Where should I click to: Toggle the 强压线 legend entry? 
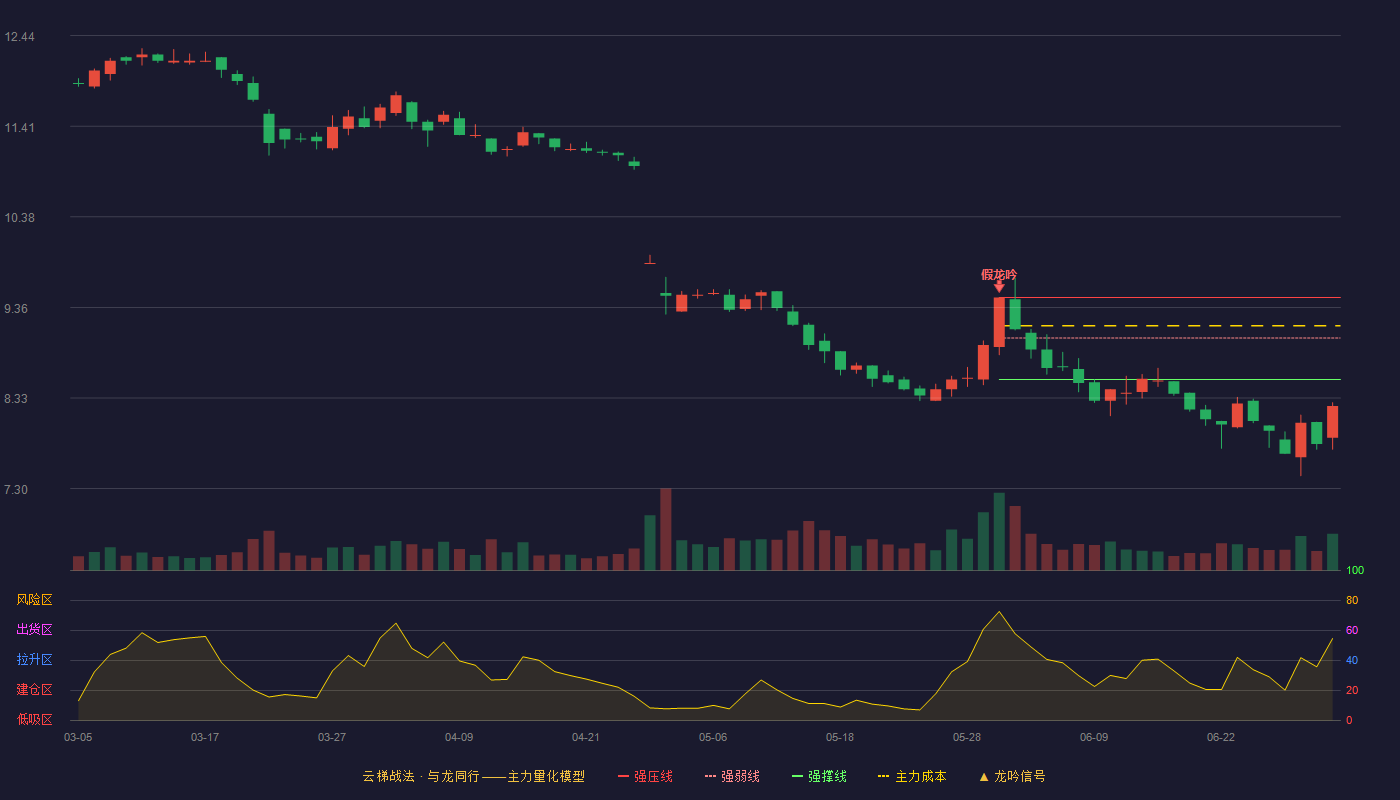tap(645, 776)
